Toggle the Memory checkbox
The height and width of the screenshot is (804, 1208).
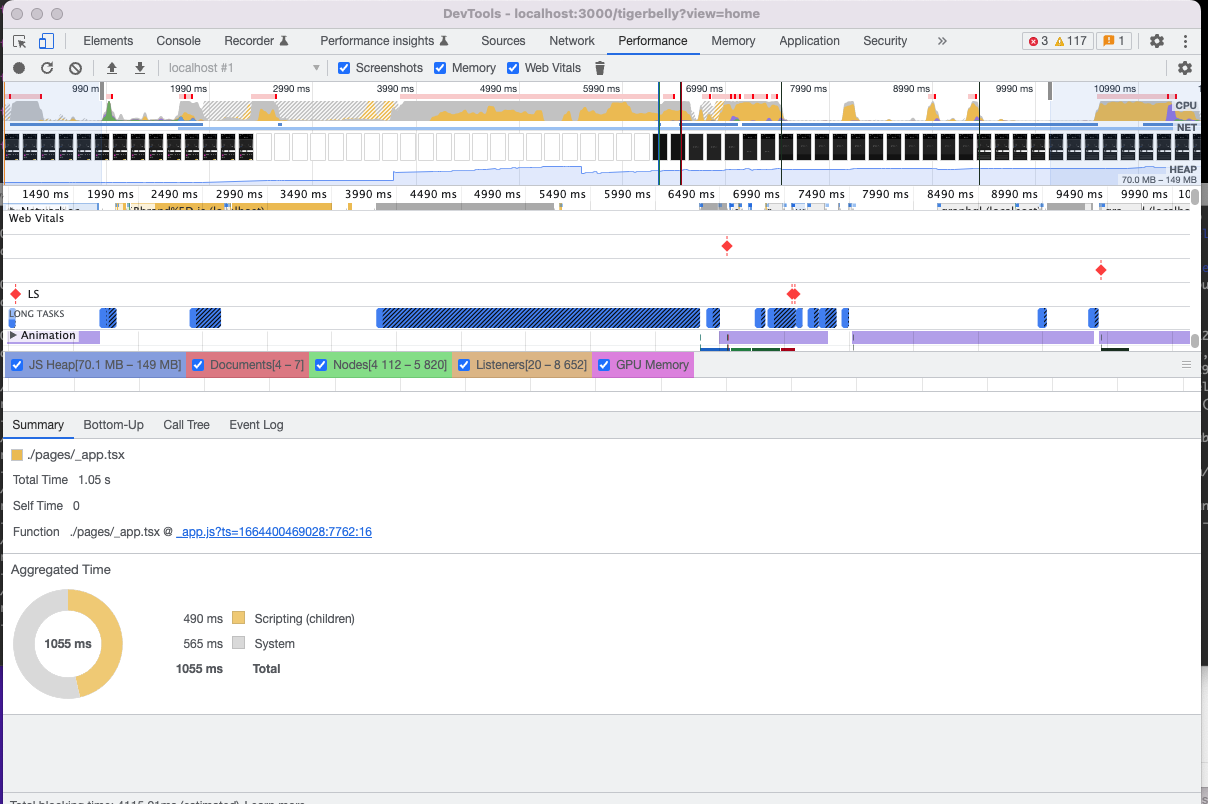point(440,68)
